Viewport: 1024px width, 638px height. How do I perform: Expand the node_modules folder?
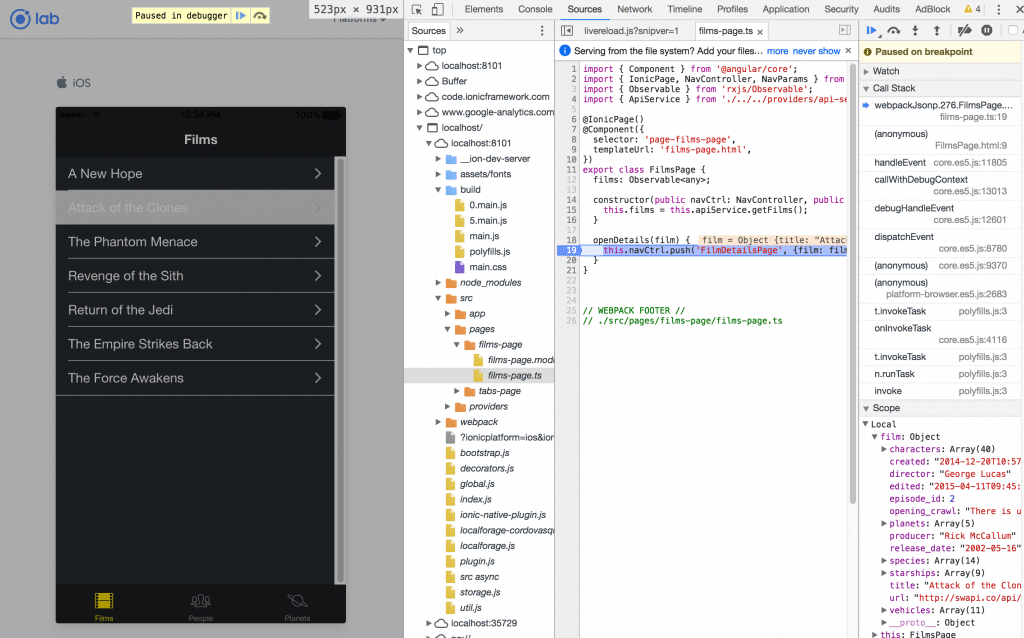439,283
